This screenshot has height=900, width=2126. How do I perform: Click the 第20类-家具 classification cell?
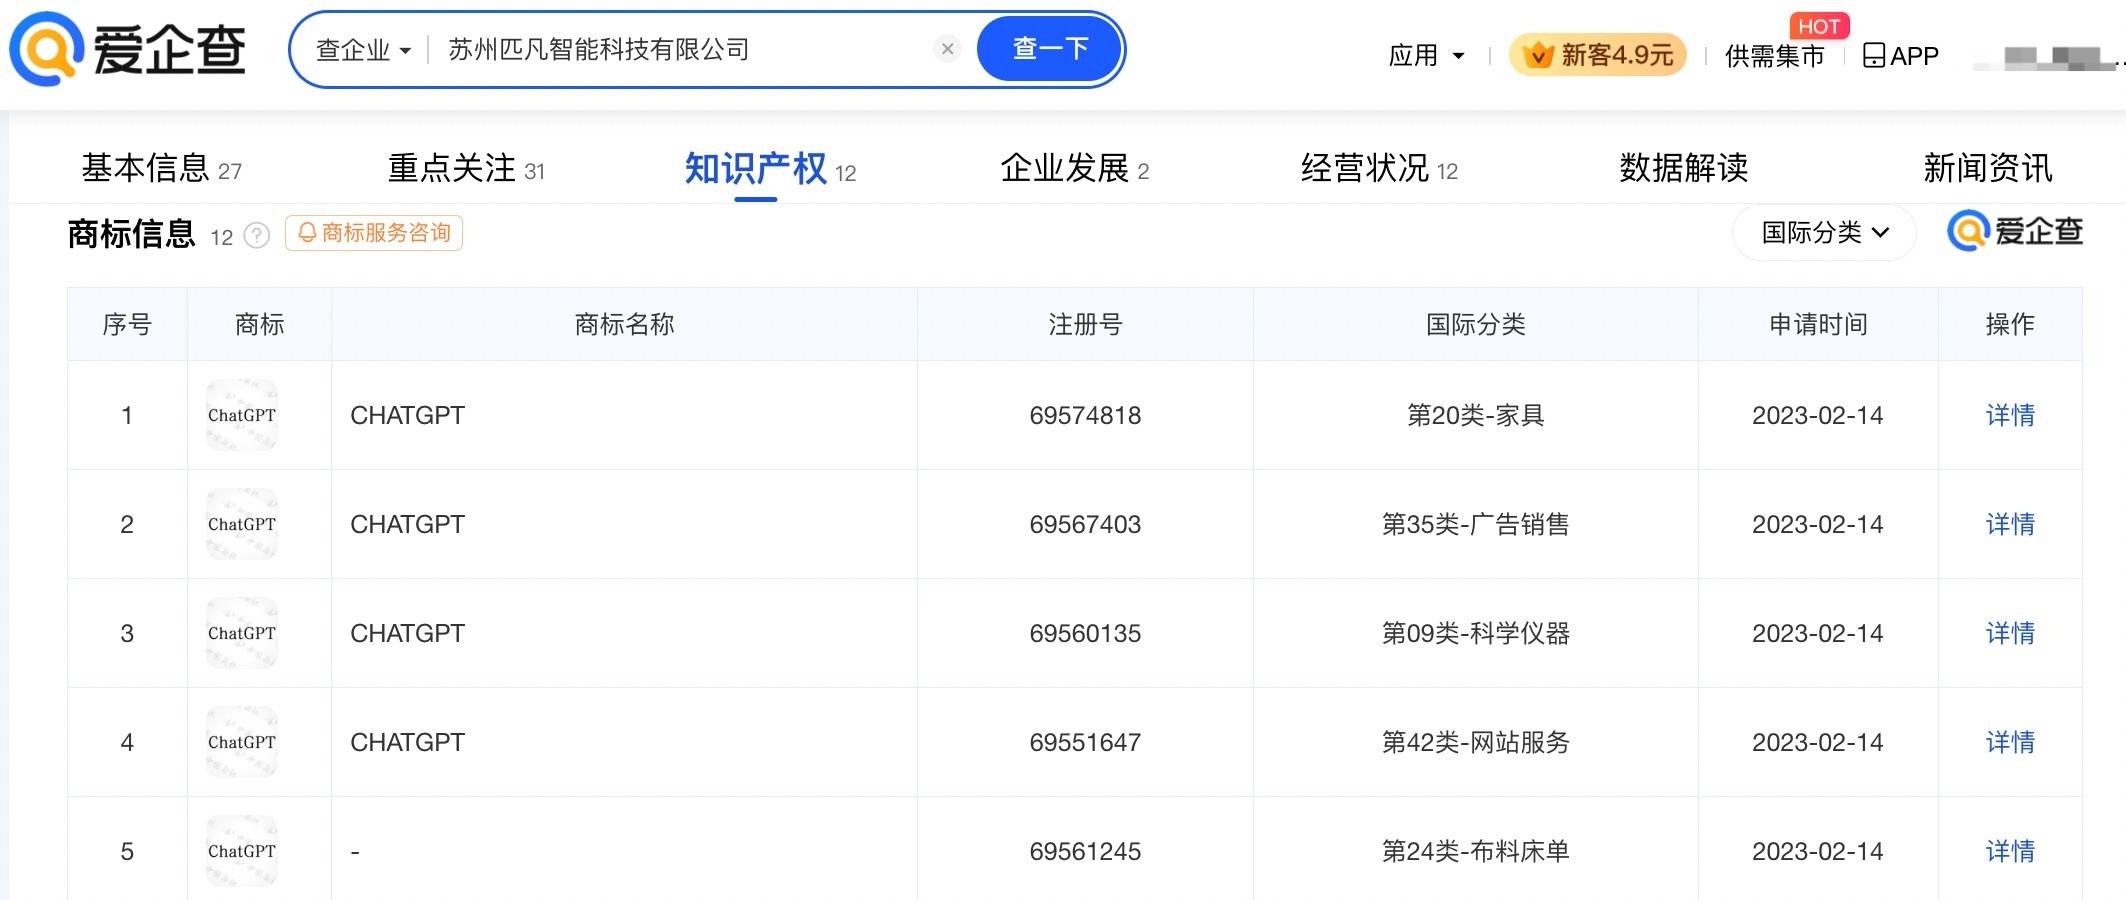(1475, 415)
